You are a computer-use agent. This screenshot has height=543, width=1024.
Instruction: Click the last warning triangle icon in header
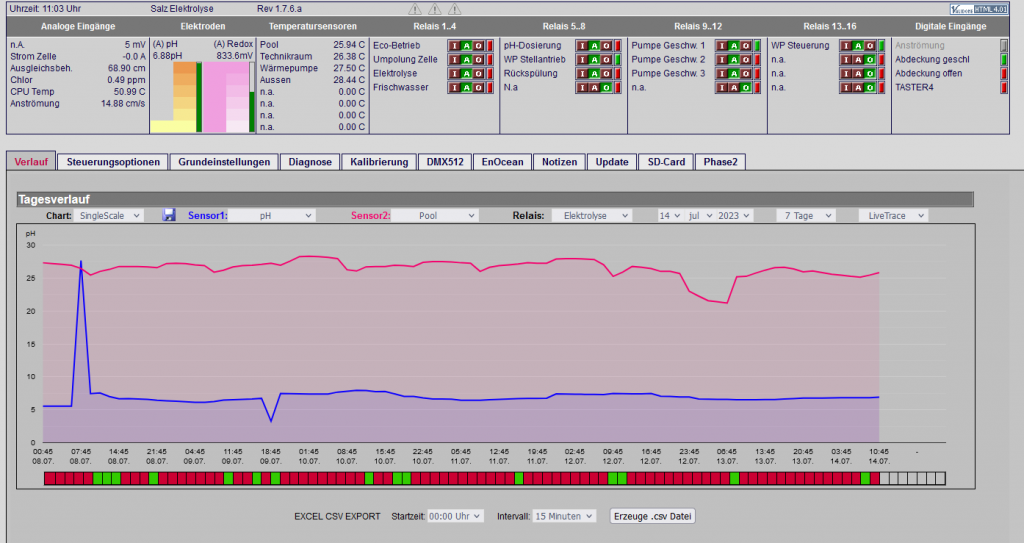tap(455, 8)
